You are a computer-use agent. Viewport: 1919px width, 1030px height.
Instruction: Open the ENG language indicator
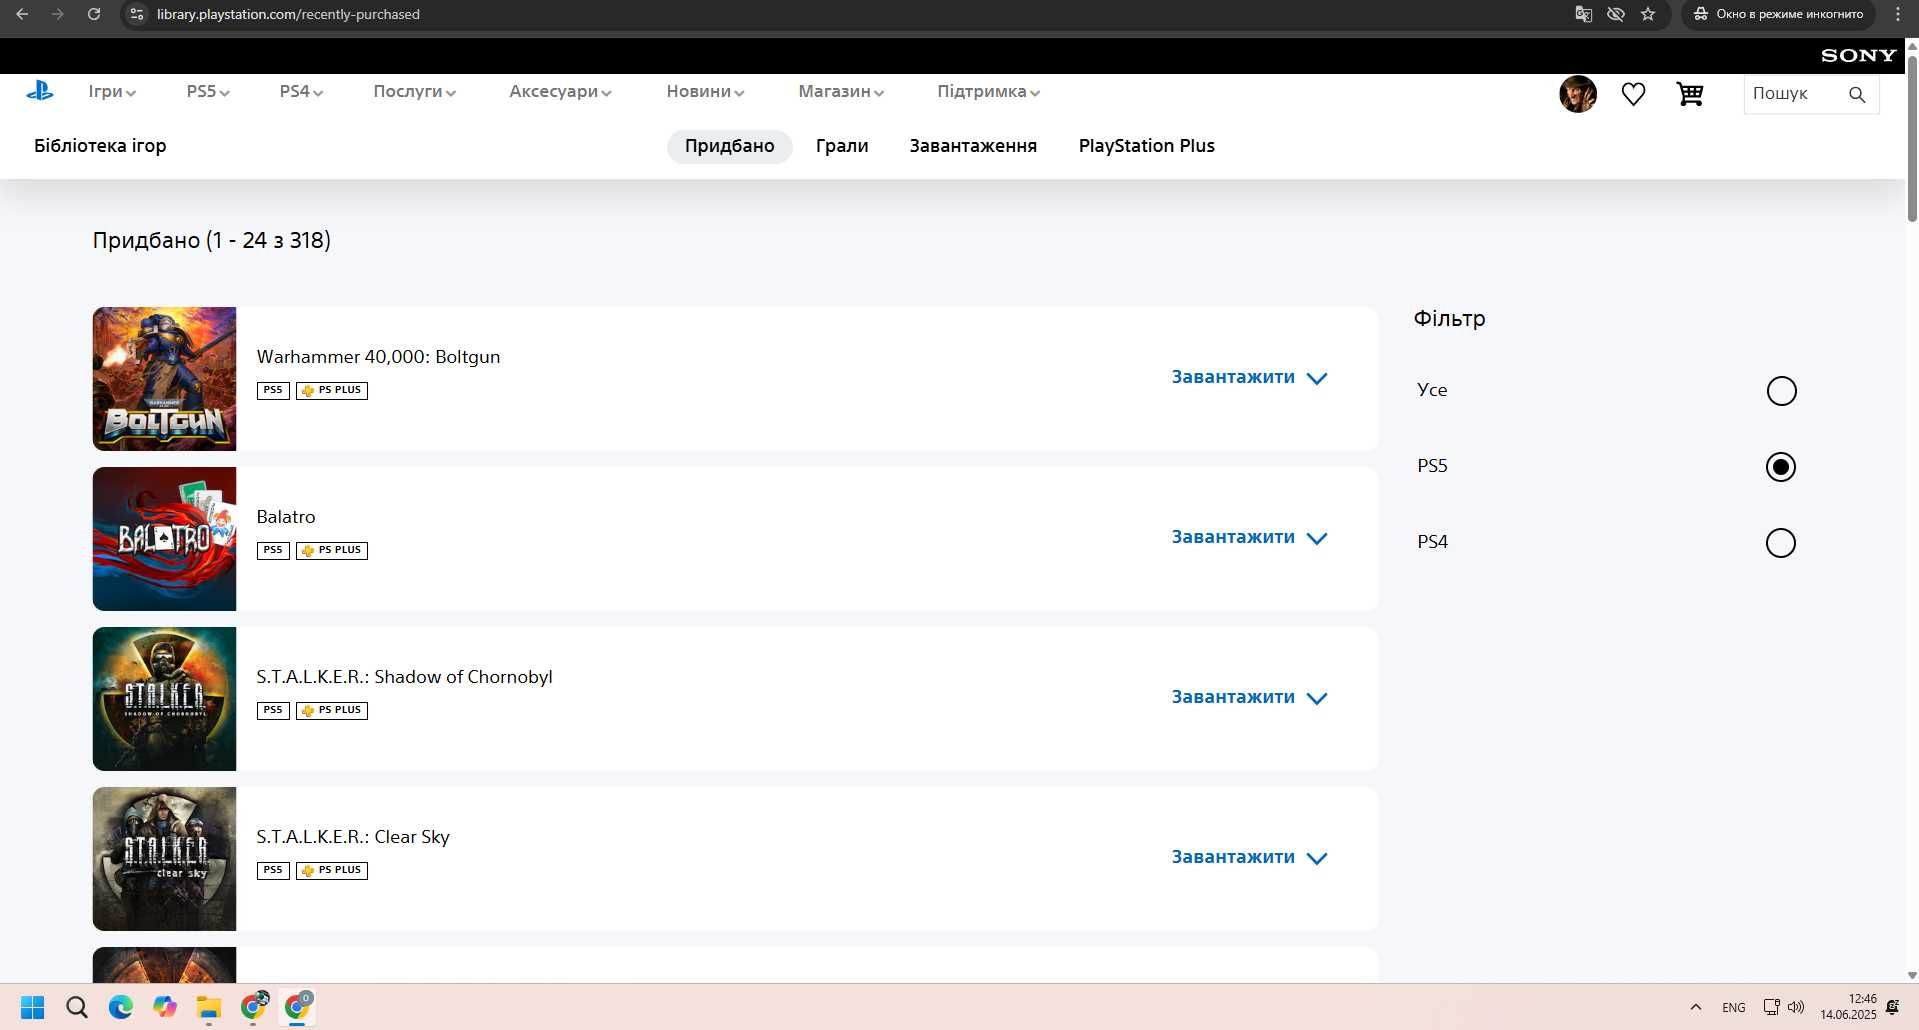tap(1734, 1007)
